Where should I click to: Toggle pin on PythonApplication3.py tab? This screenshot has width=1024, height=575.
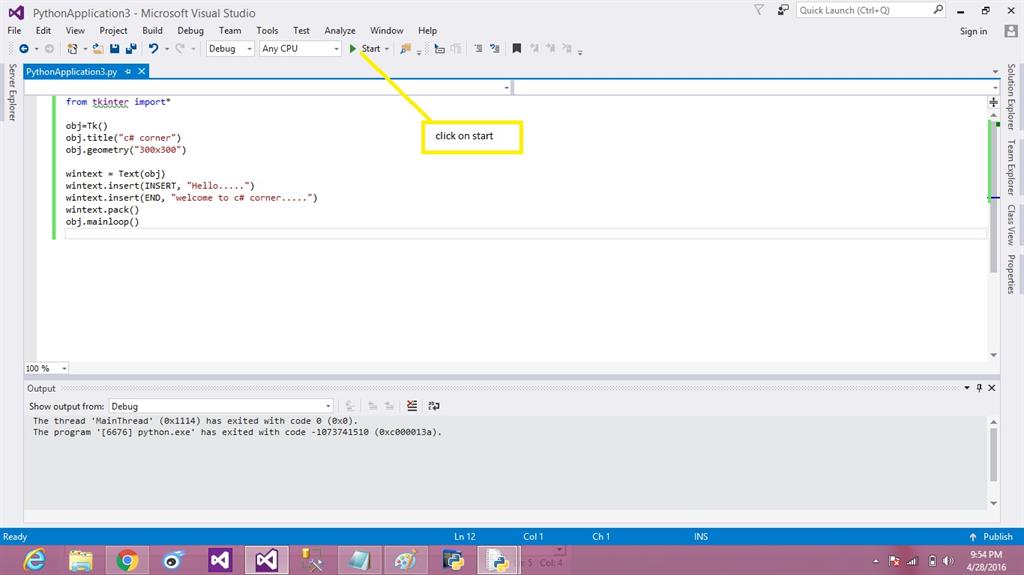128,72
